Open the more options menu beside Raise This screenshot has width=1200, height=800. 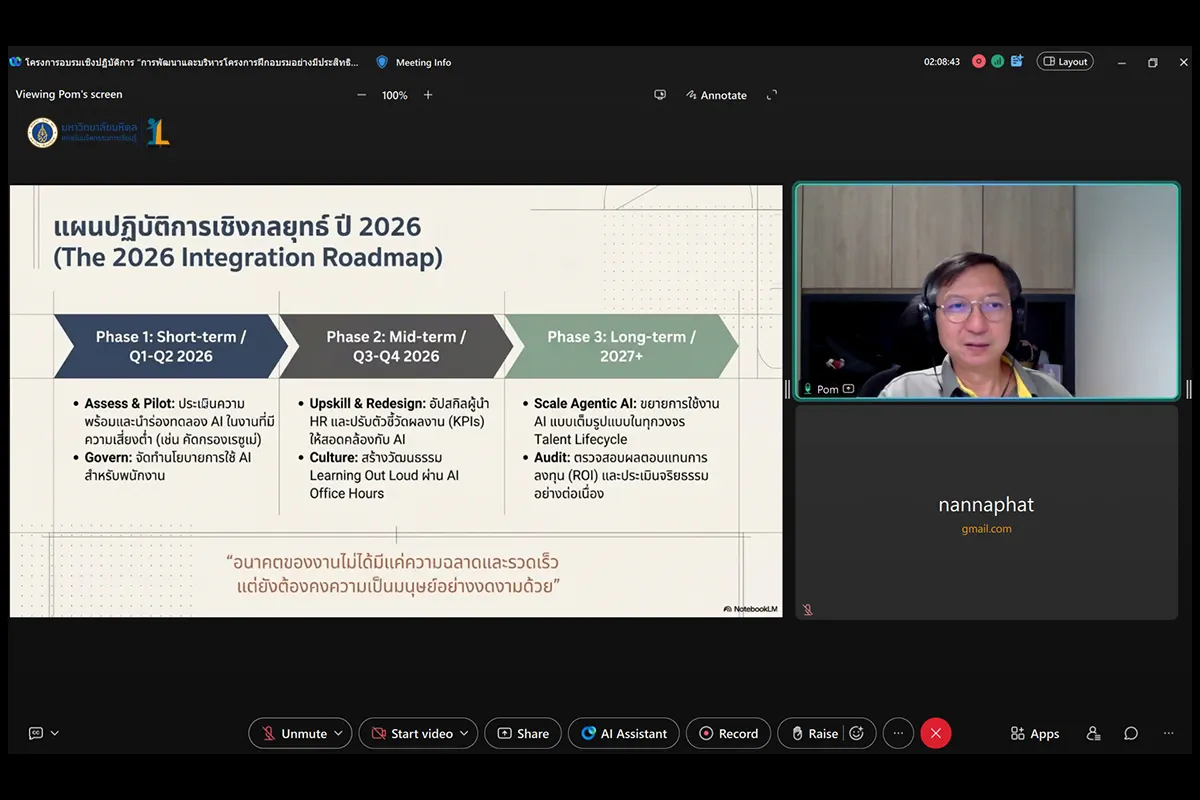pos(898,733)
